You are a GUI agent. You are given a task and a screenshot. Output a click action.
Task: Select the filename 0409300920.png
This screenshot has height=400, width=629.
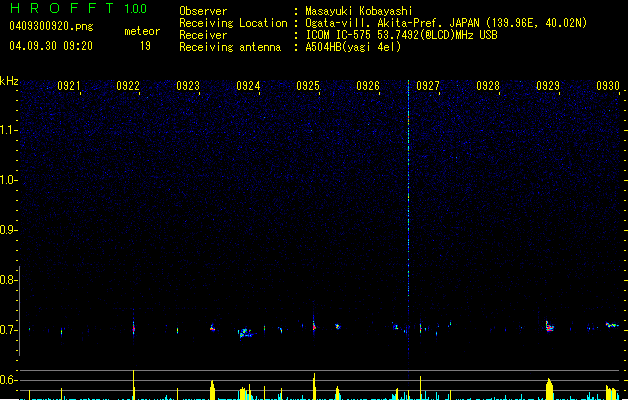[51, 26]
